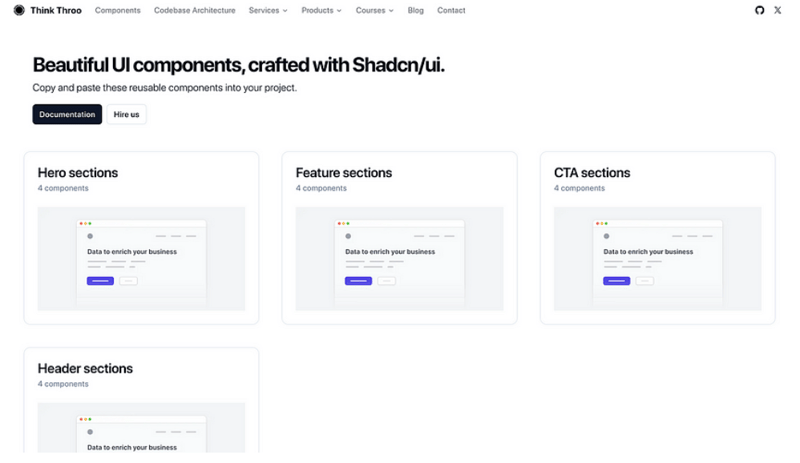
Task: Navigate to the Blog page
Action: click(x=416, y=10)
